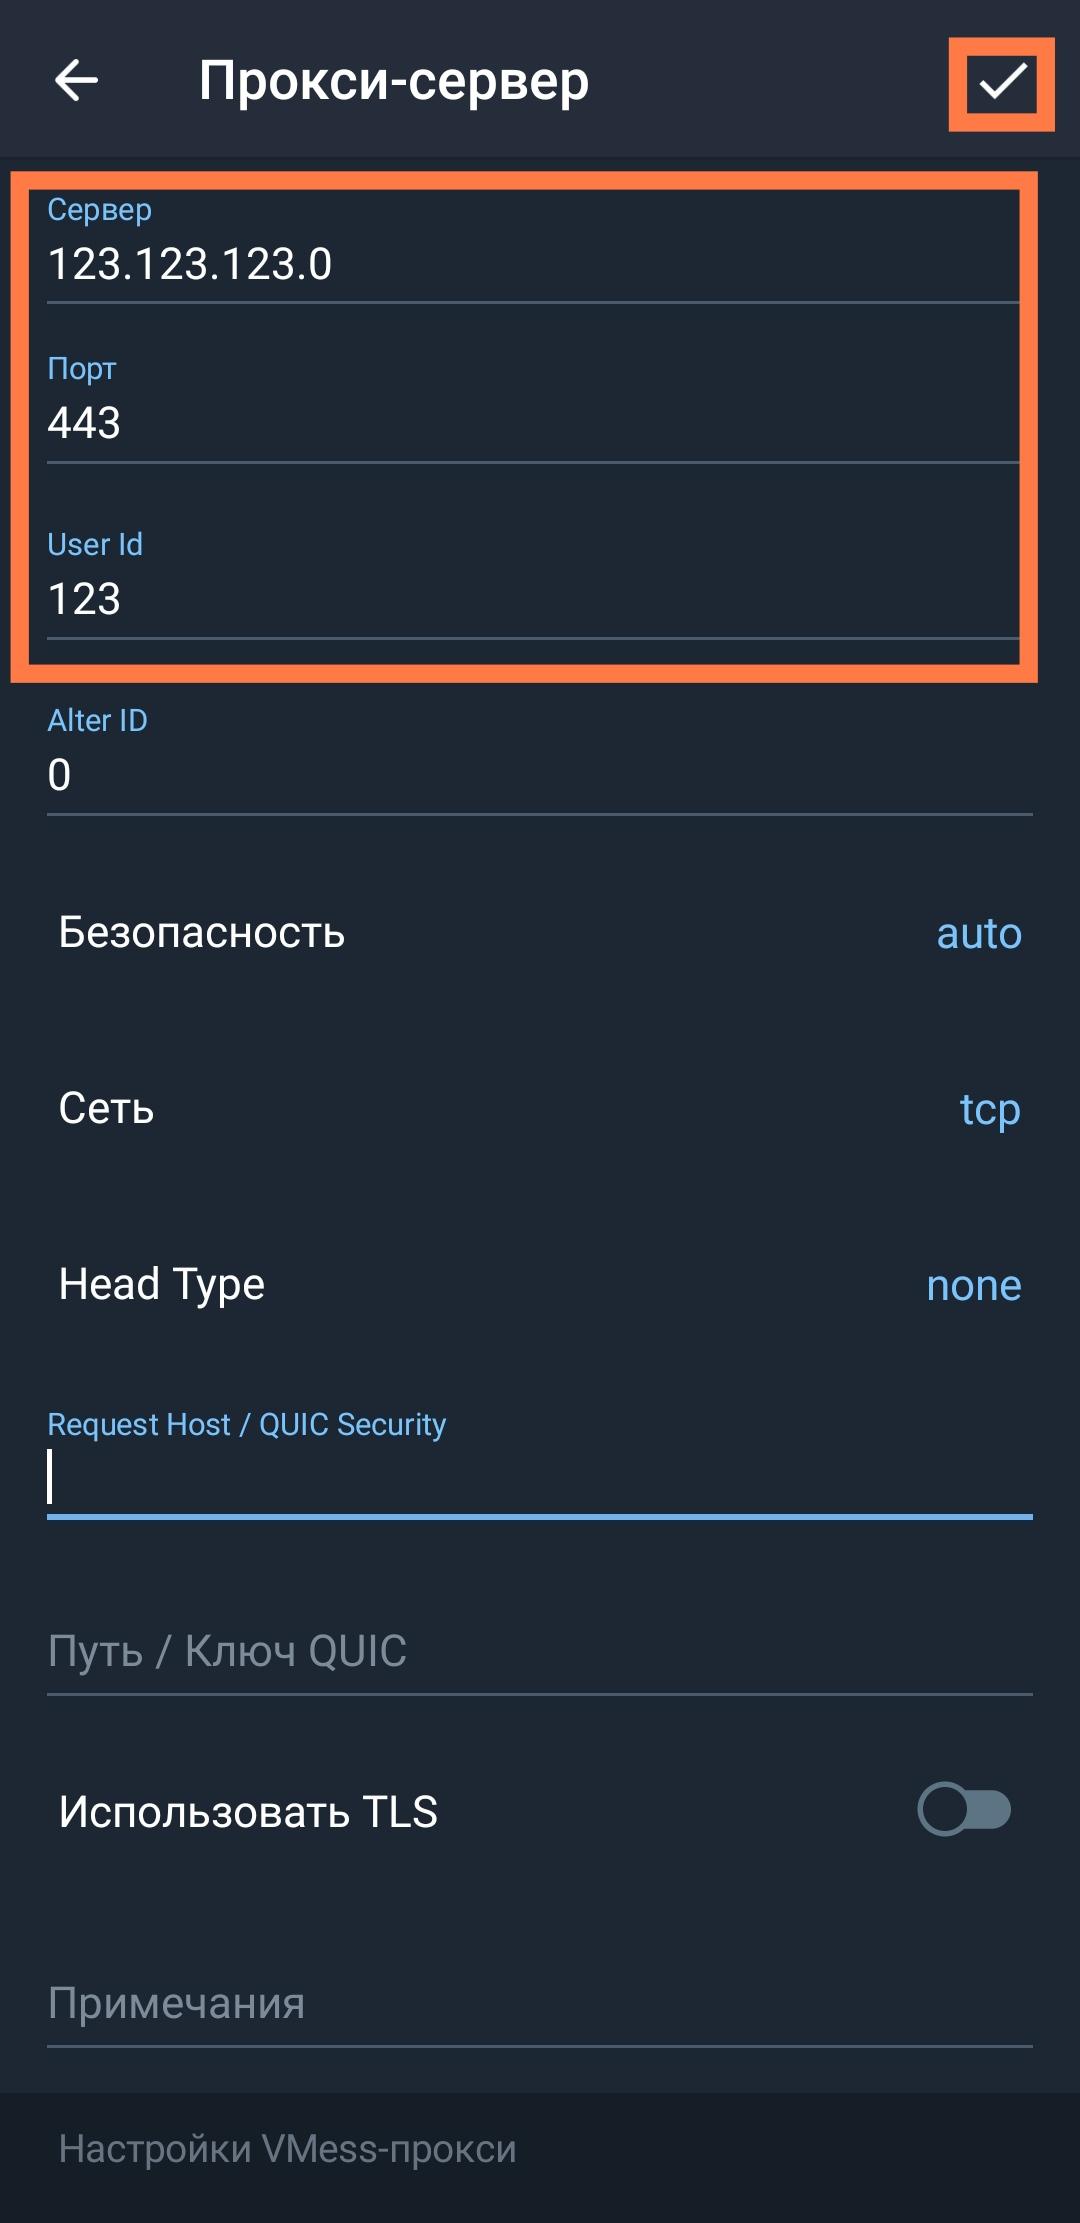Edit the Сервер address 123.123.123.0
1080x2223 pixels.
[400, 265]
